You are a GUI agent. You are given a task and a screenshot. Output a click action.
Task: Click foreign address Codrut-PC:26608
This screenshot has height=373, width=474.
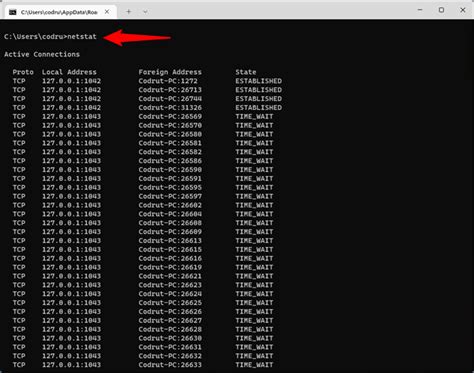click(170, 223)
